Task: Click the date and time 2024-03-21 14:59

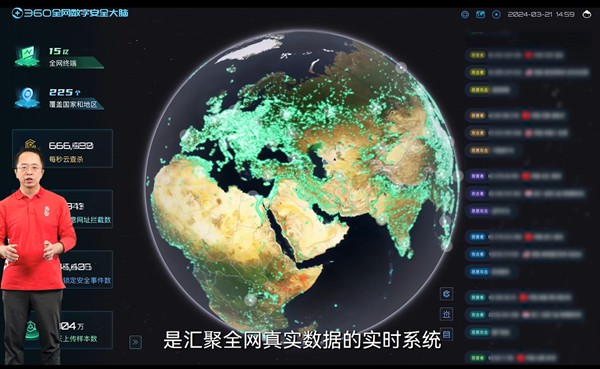Action: click(x=541, y=15)
